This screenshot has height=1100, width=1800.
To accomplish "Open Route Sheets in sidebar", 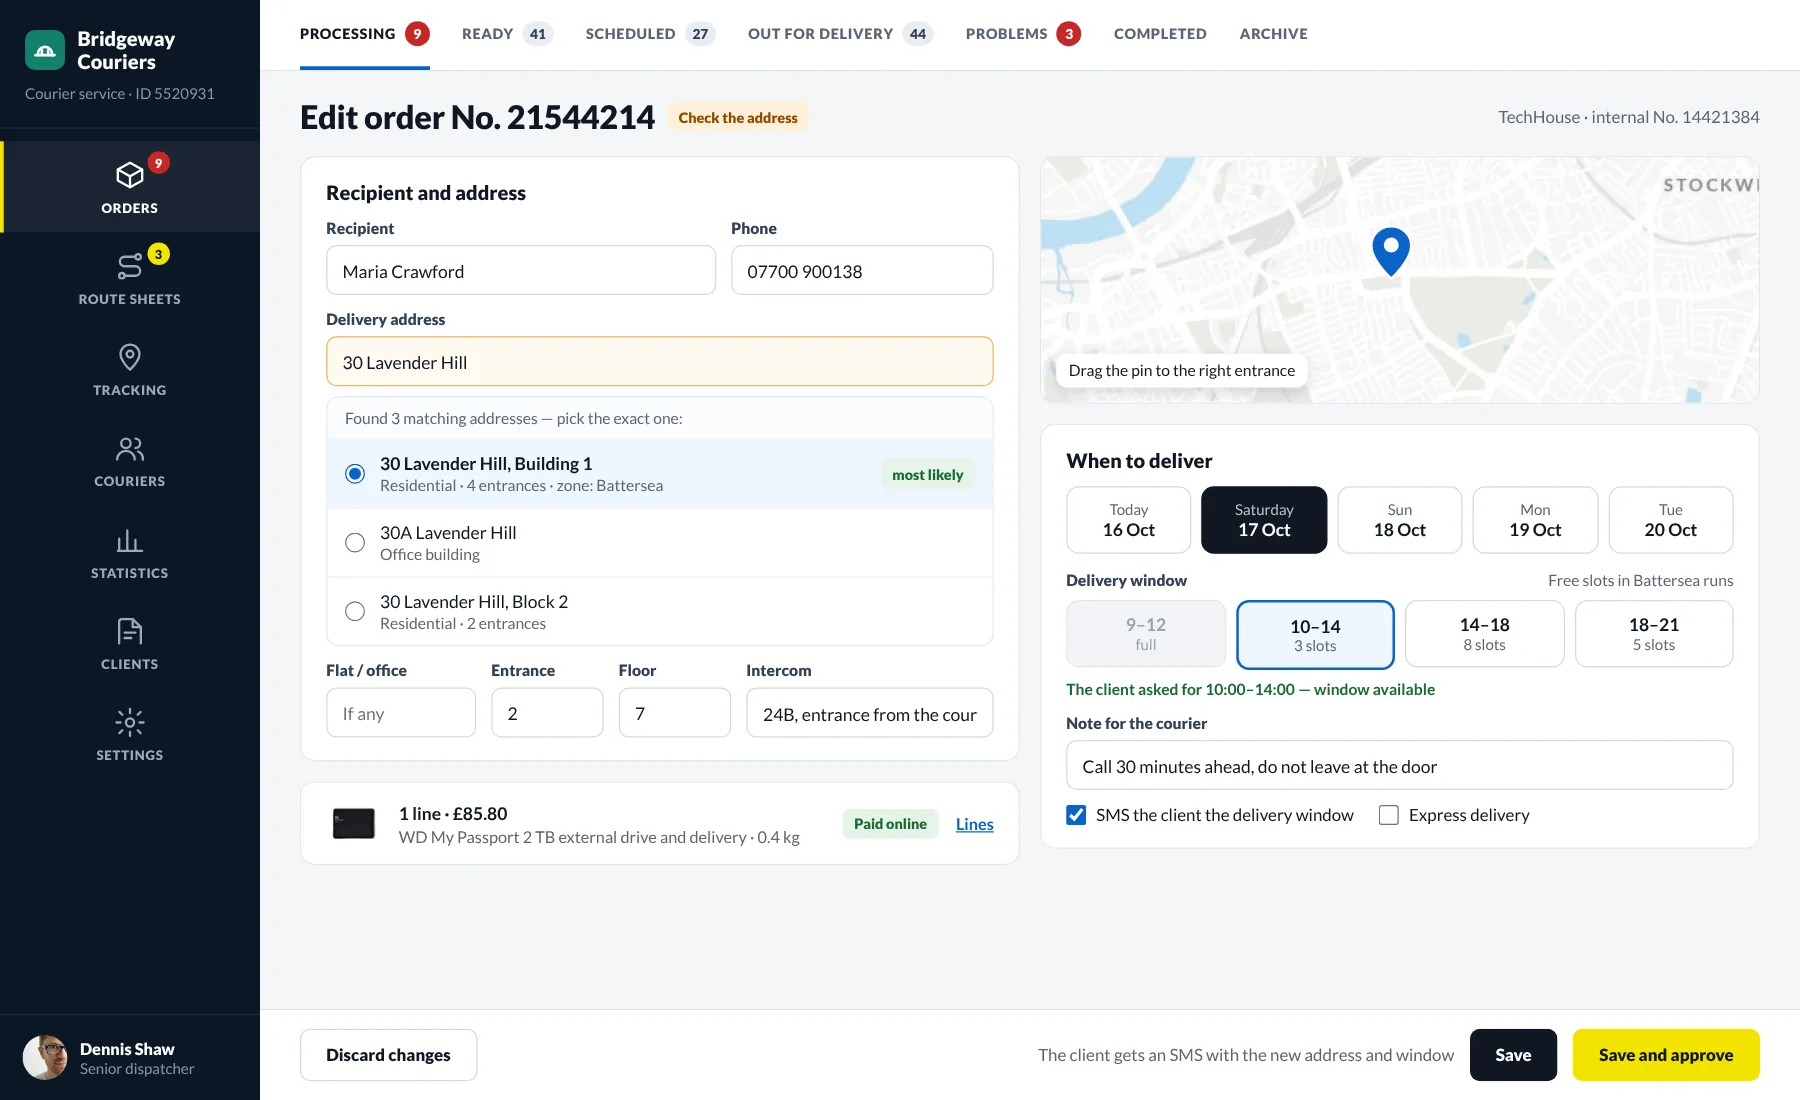I will [130, 278].
